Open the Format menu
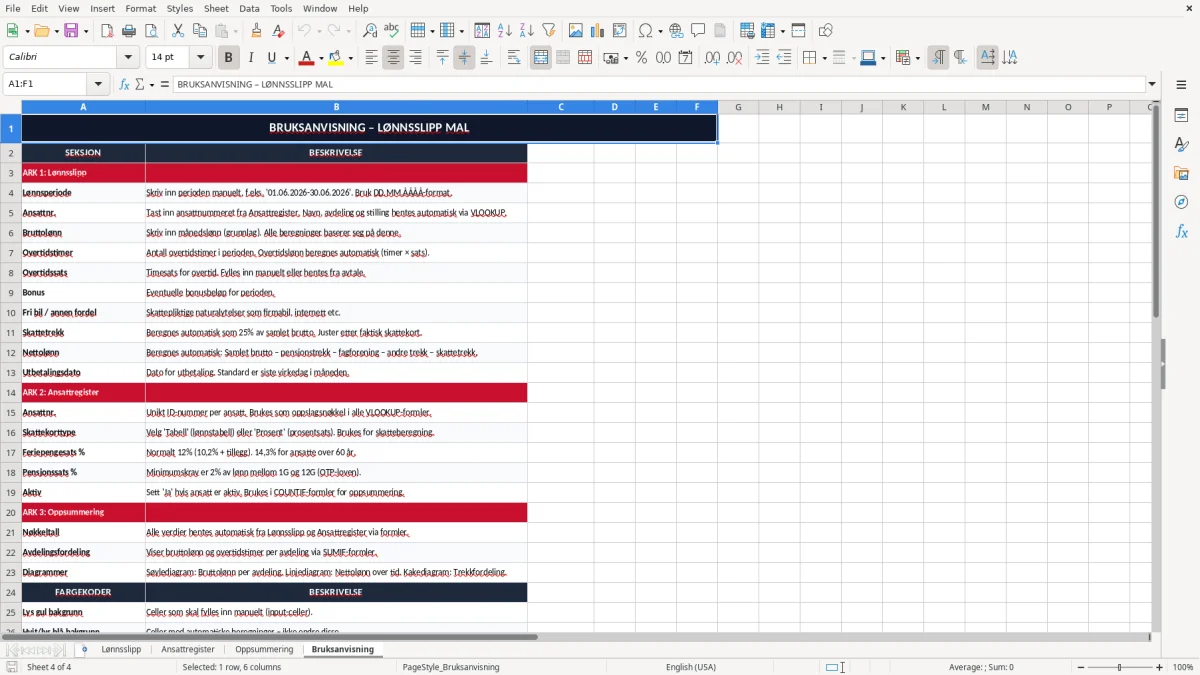The height and width of the screenshot is (675, 1200). (x=140, y=8)
